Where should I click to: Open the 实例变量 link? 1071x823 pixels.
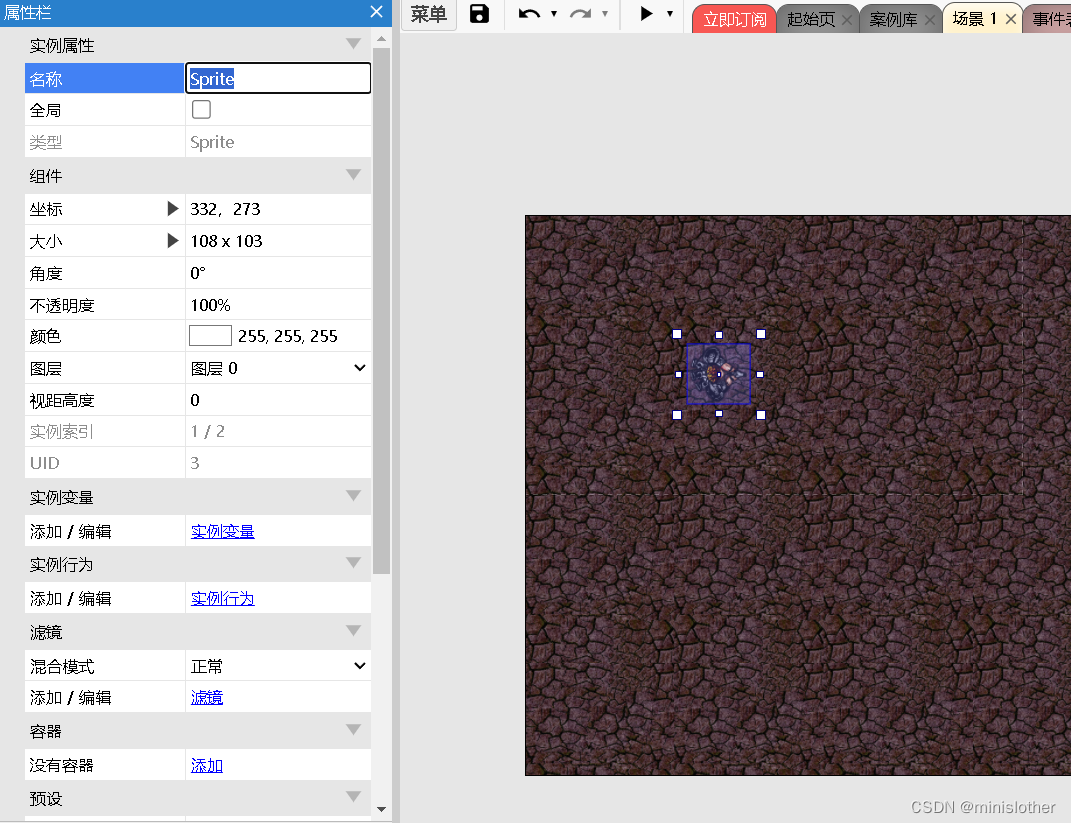(223, 531)
